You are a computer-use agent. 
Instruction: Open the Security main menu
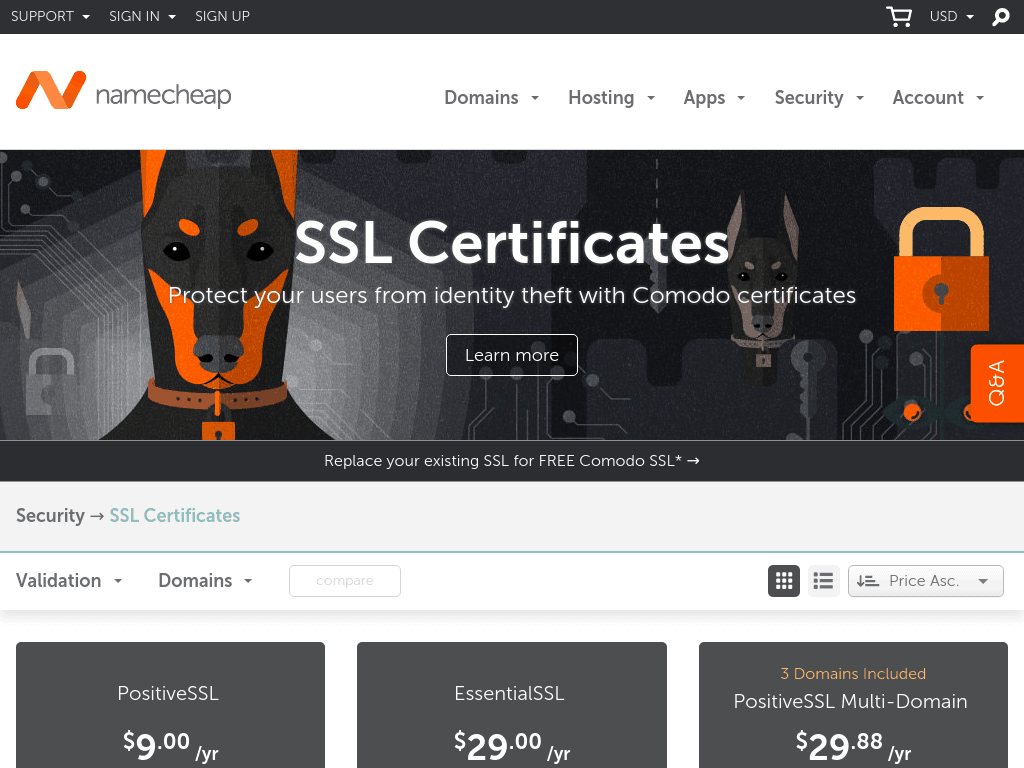coord(819,97)
